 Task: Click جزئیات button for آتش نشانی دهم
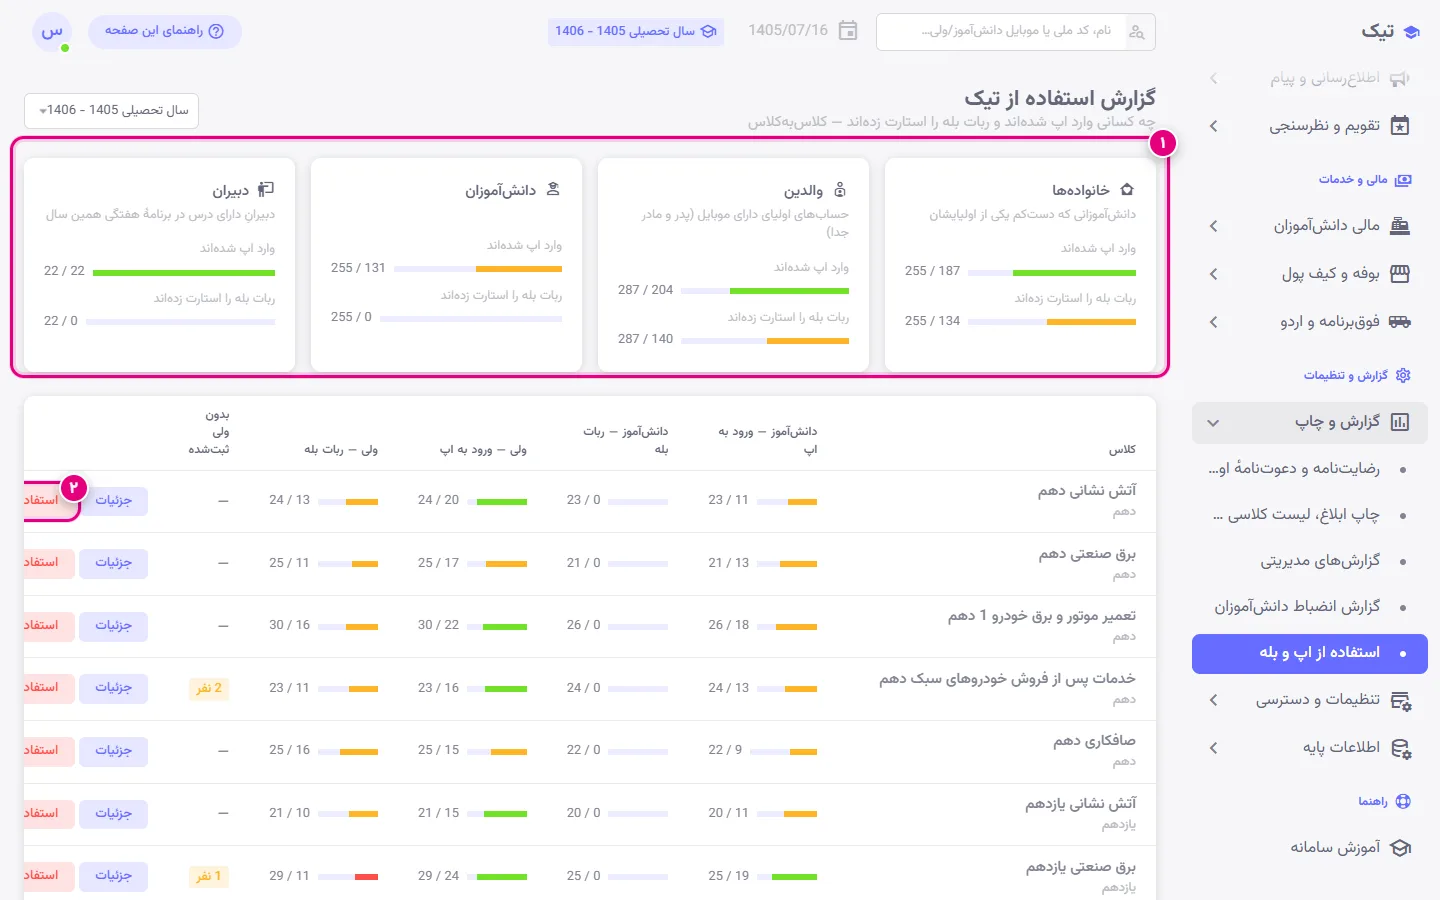(x=114, y=501)
